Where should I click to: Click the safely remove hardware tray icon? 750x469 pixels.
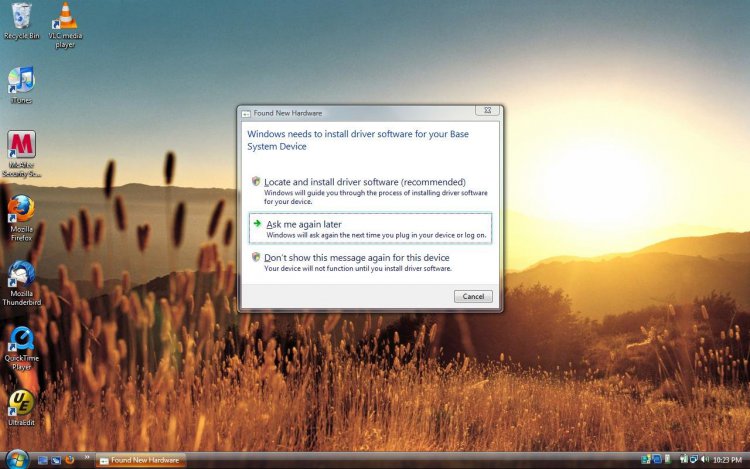tap(668, 460)
